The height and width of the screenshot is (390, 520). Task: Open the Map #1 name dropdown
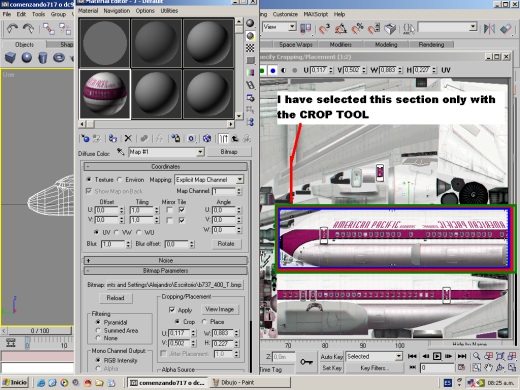166,152
